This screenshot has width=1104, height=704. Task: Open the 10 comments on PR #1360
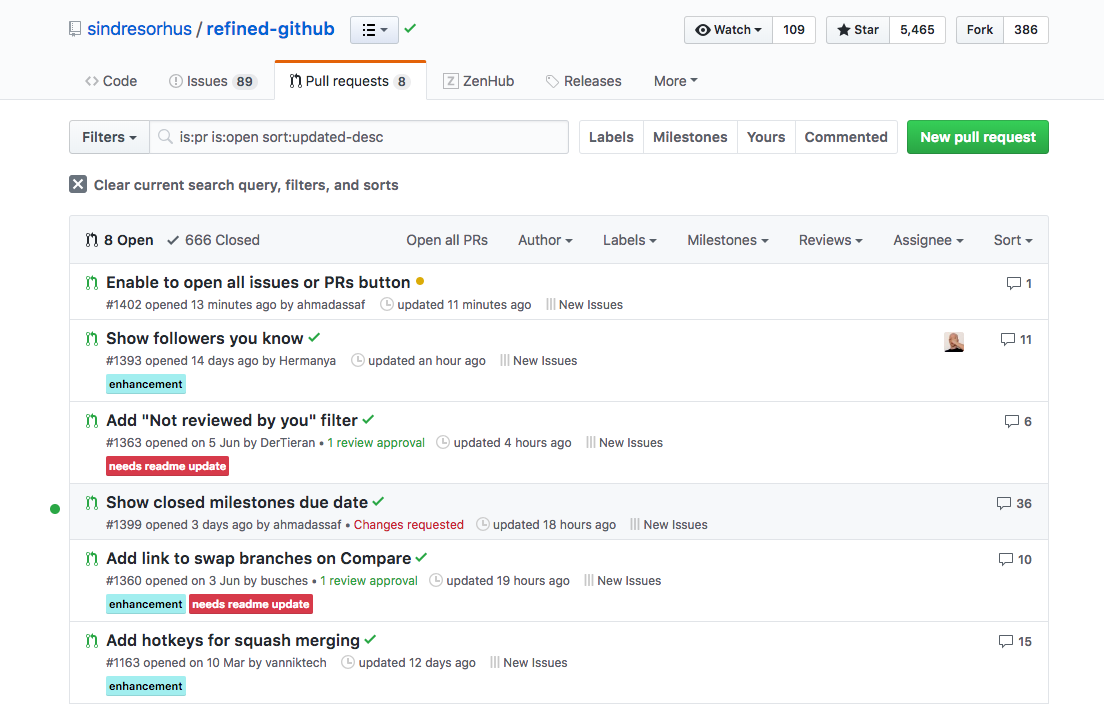[x=1015, y=560]
